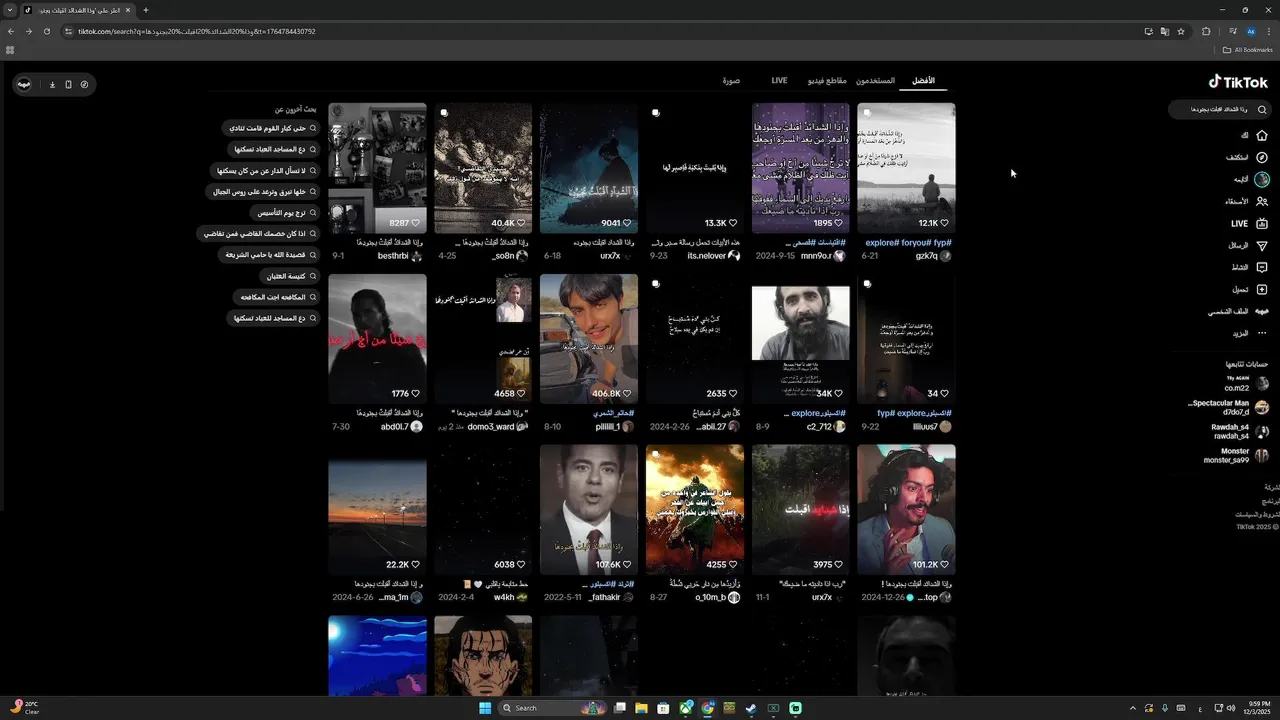Click the browser reload button

click(46, 31)
